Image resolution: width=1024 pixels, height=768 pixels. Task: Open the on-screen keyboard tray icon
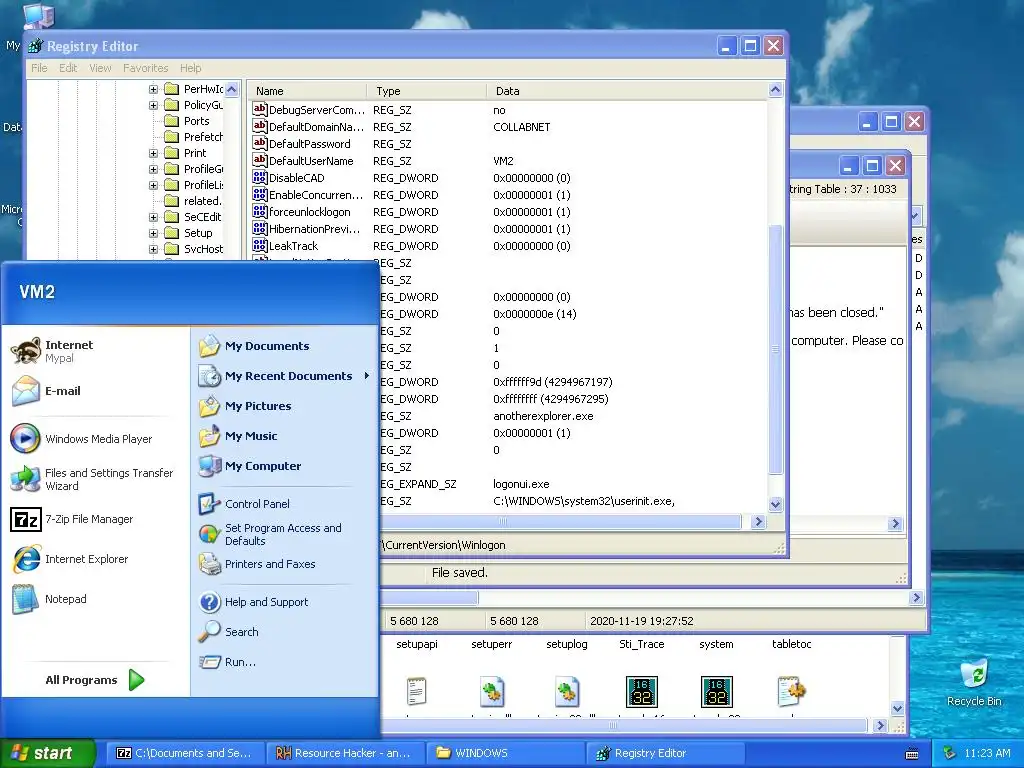tap(912, 754)
